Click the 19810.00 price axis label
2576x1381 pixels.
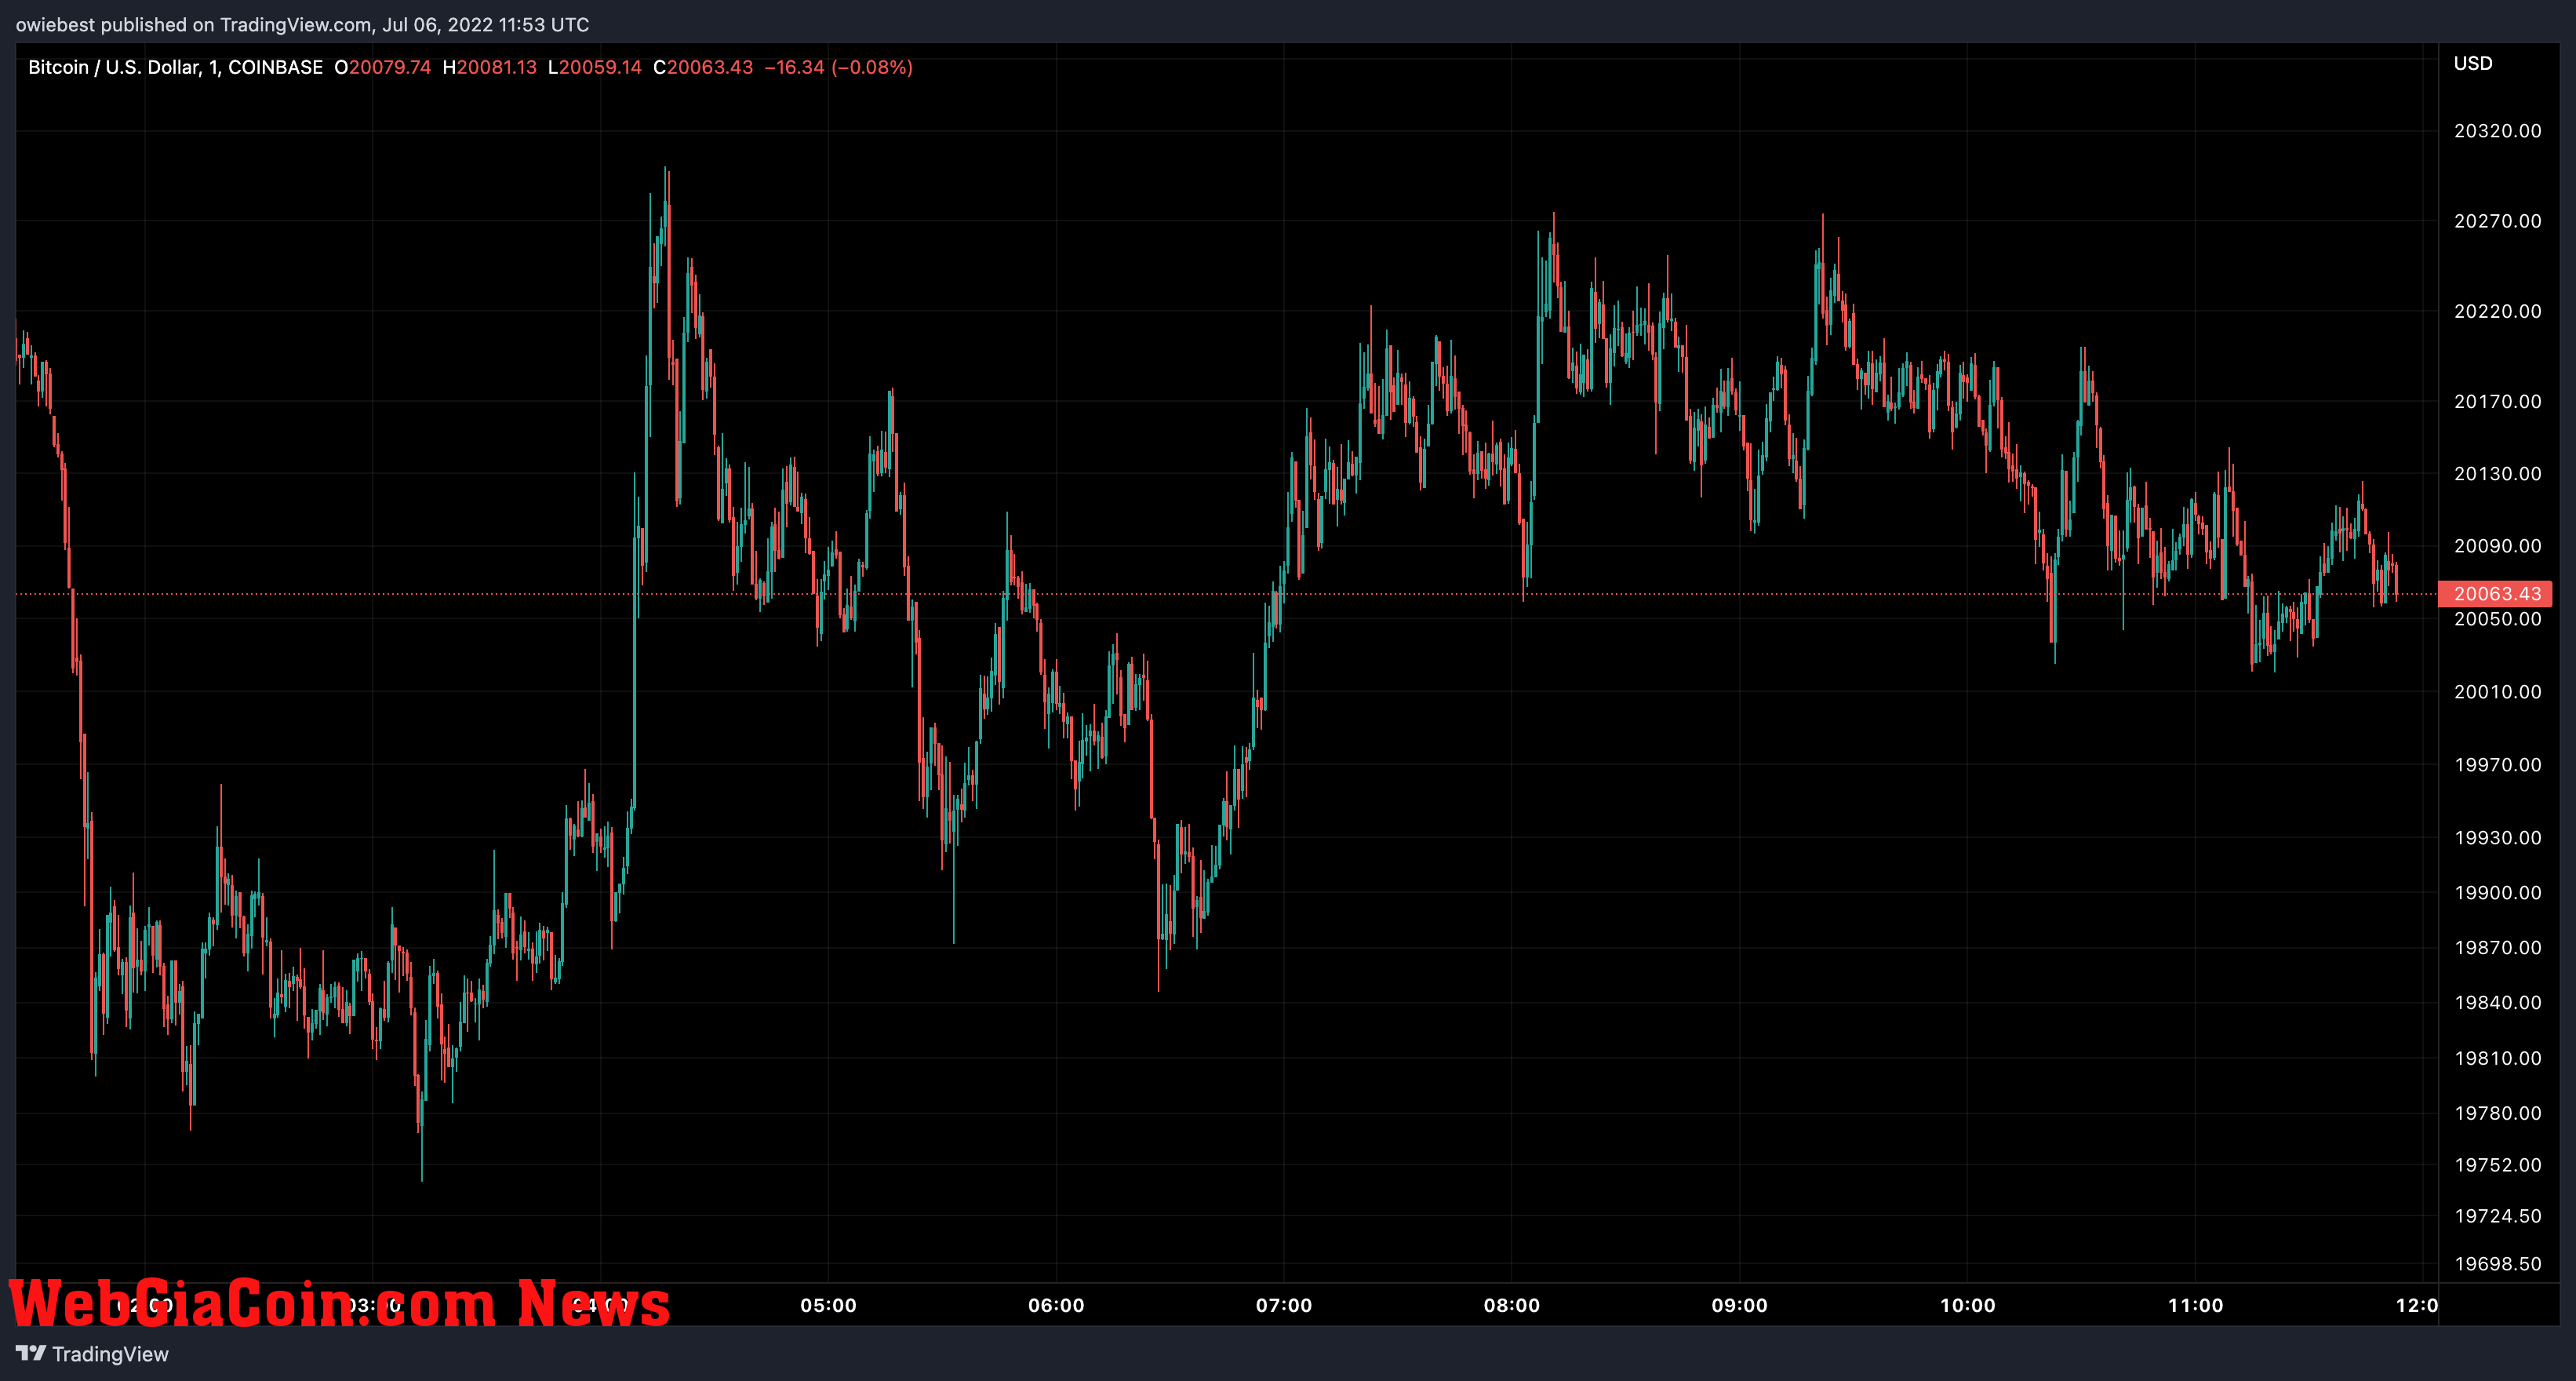click(x=2497, y=1058)
